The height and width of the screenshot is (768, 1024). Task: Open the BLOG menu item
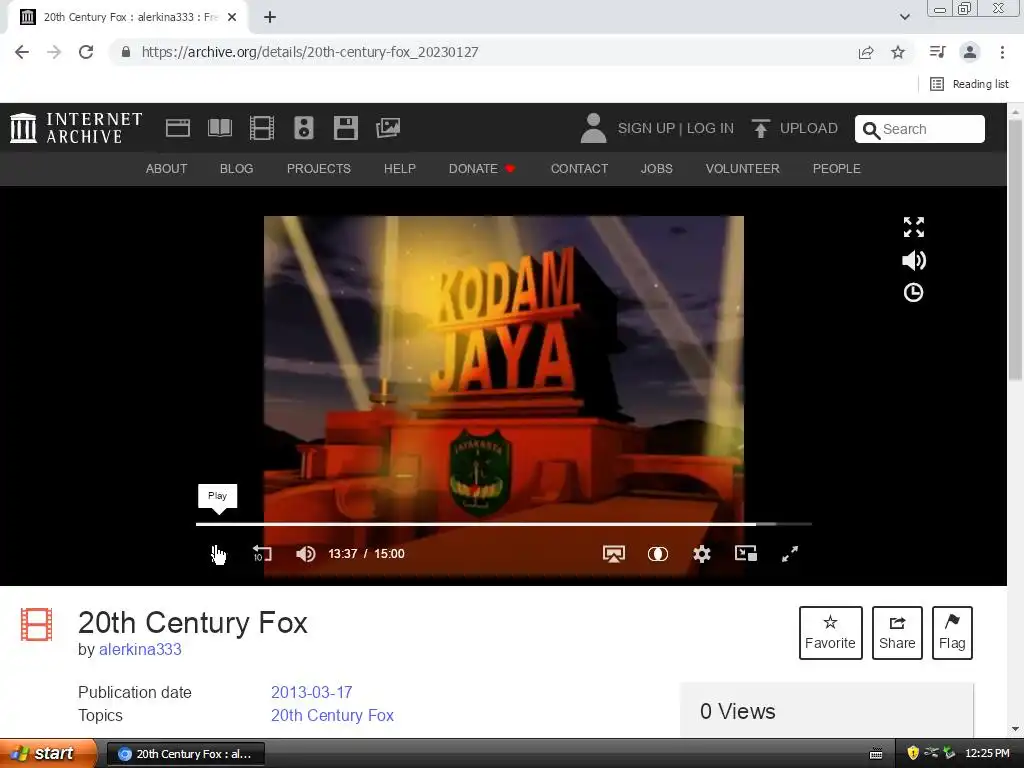[236, 168]
